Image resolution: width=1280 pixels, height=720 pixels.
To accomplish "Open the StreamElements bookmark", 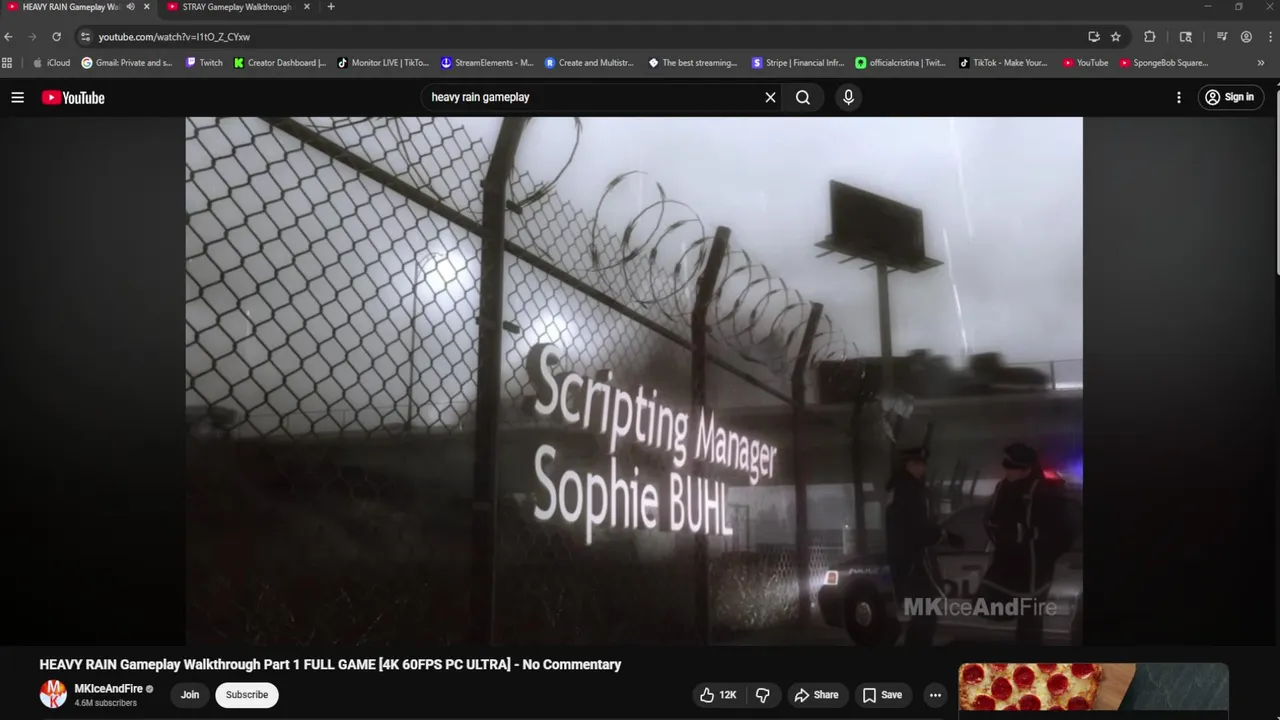I will [488, 63].
